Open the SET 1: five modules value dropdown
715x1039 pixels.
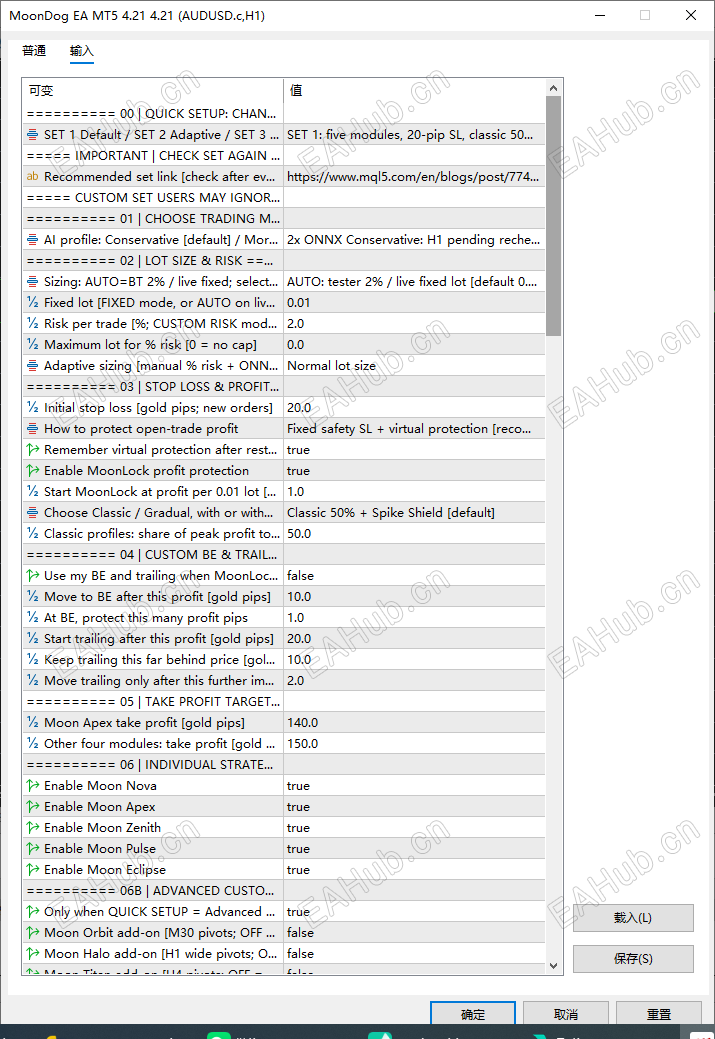[414, 135]
